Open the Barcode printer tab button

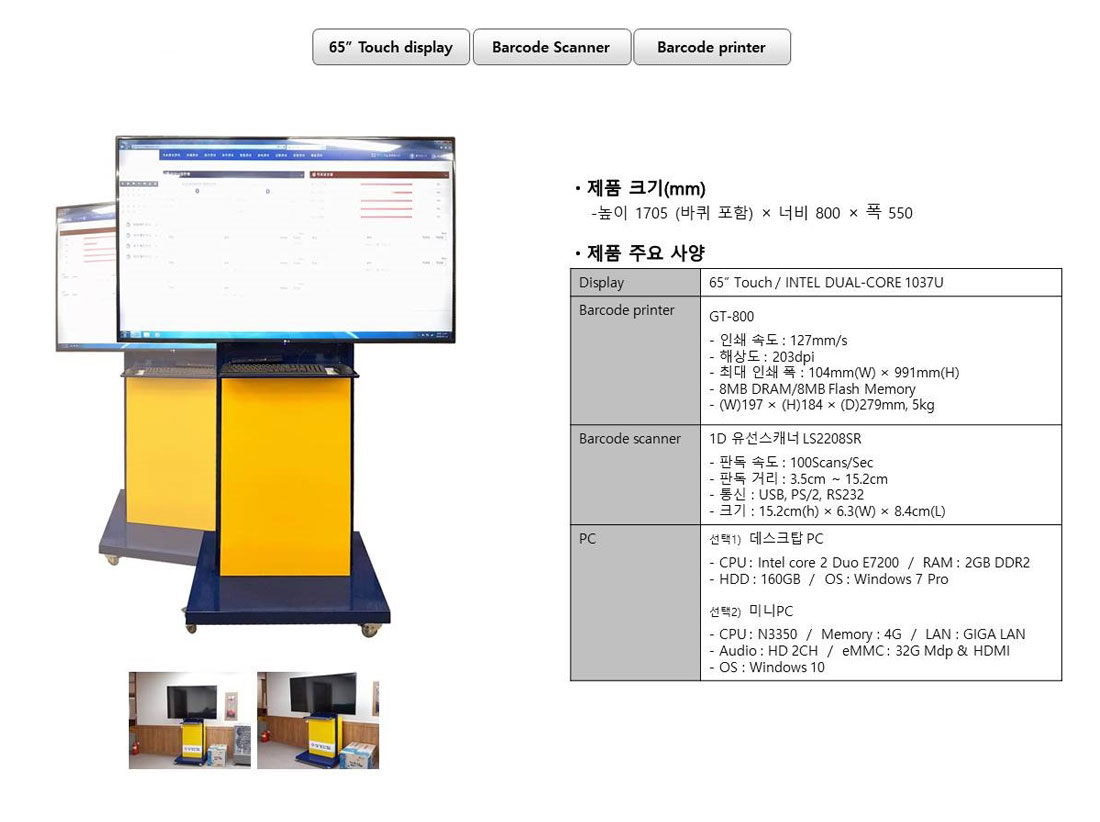point(711,47)
